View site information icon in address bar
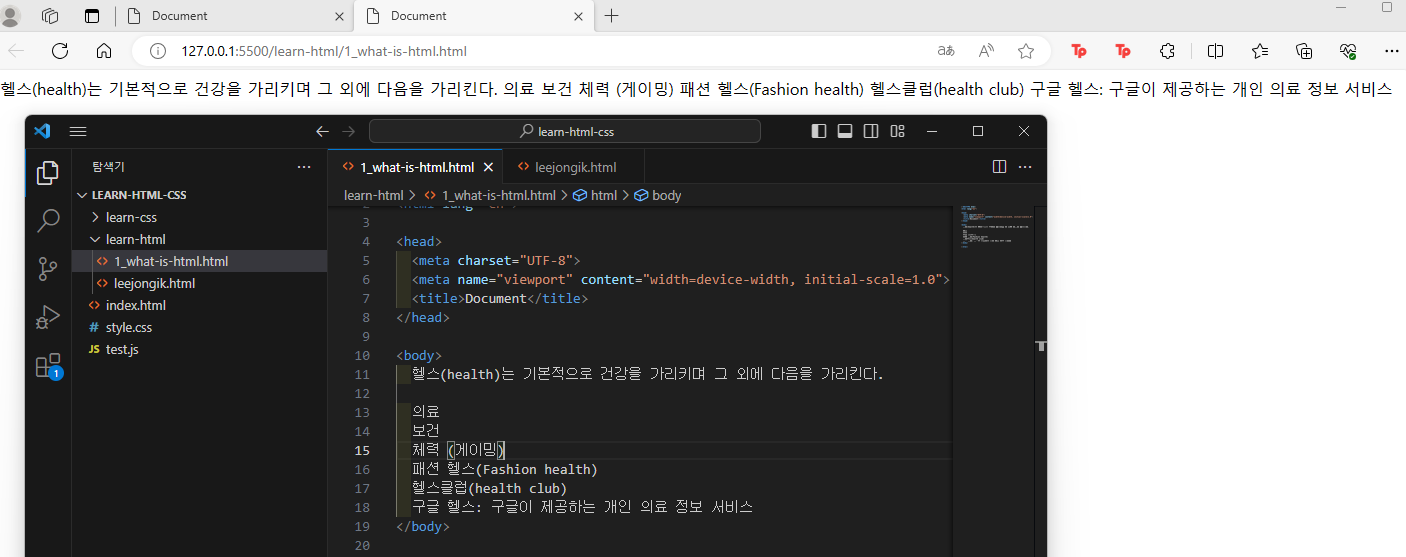The image size is (1406, 557). (x=156, y=51)
